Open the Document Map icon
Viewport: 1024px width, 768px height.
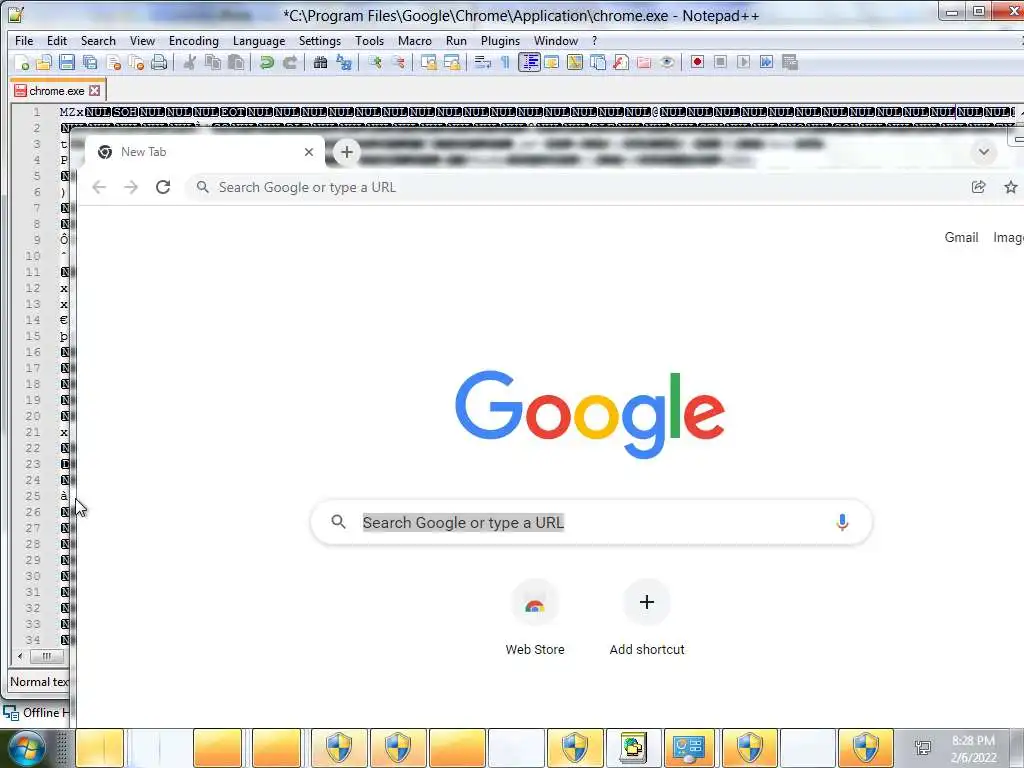click(x=575, y=62)
